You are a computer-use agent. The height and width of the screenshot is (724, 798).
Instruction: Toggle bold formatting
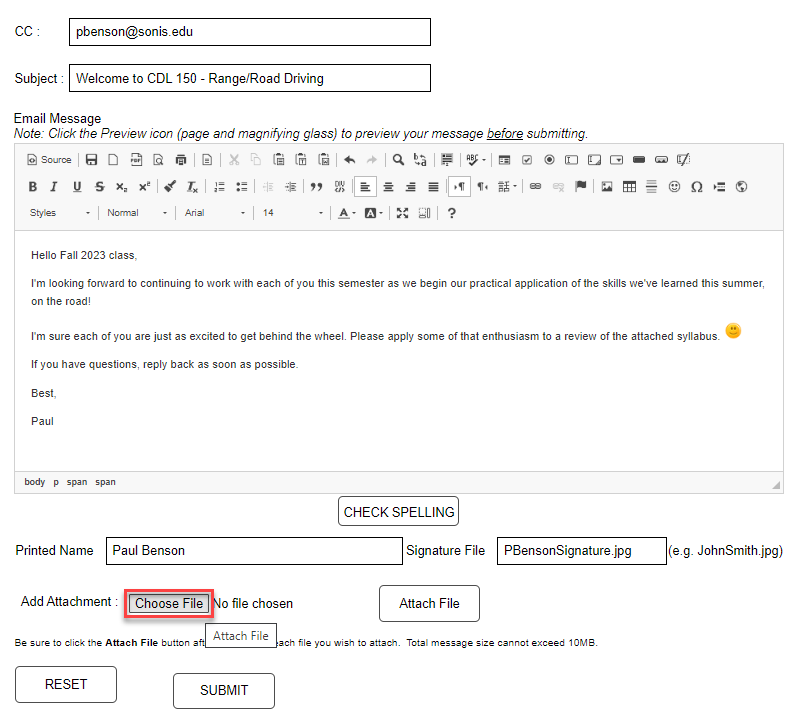(x=33, y=187)
